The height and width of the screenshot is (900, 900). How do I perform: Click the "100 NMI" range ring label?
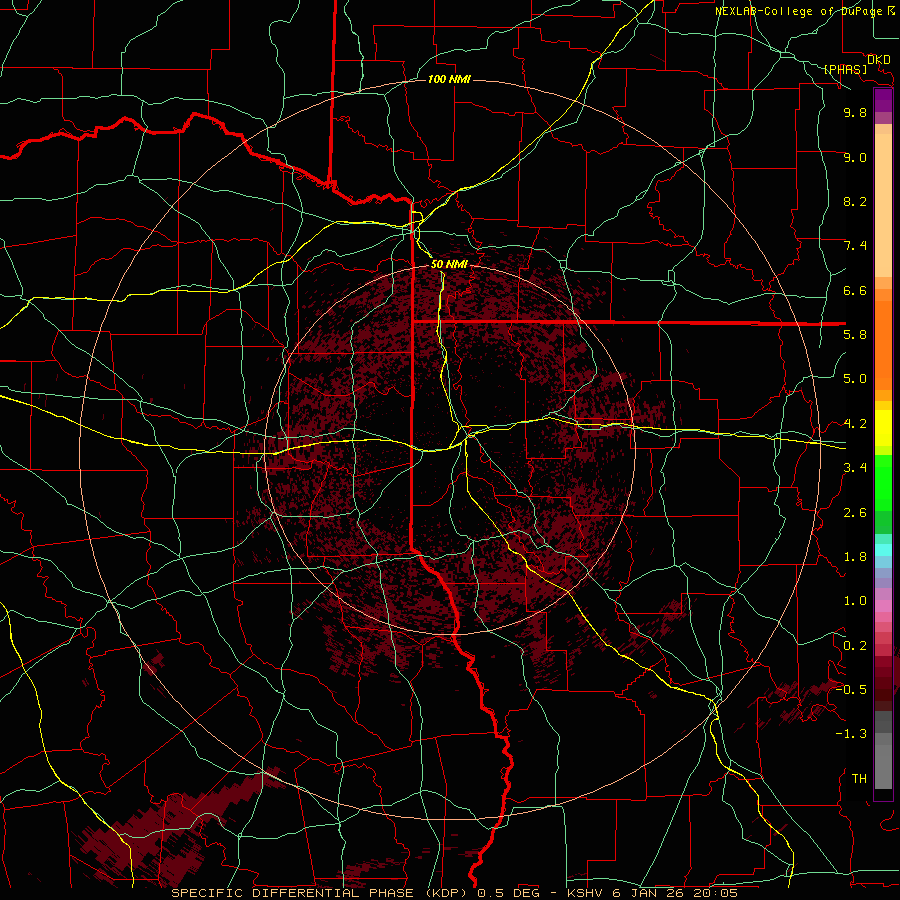pyautogui.click(x=449, y=79)
